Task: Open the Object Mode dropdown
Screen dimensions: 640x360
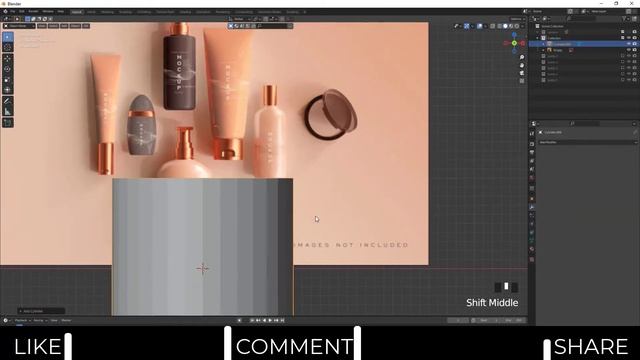Action: click(x=19, y=26)
